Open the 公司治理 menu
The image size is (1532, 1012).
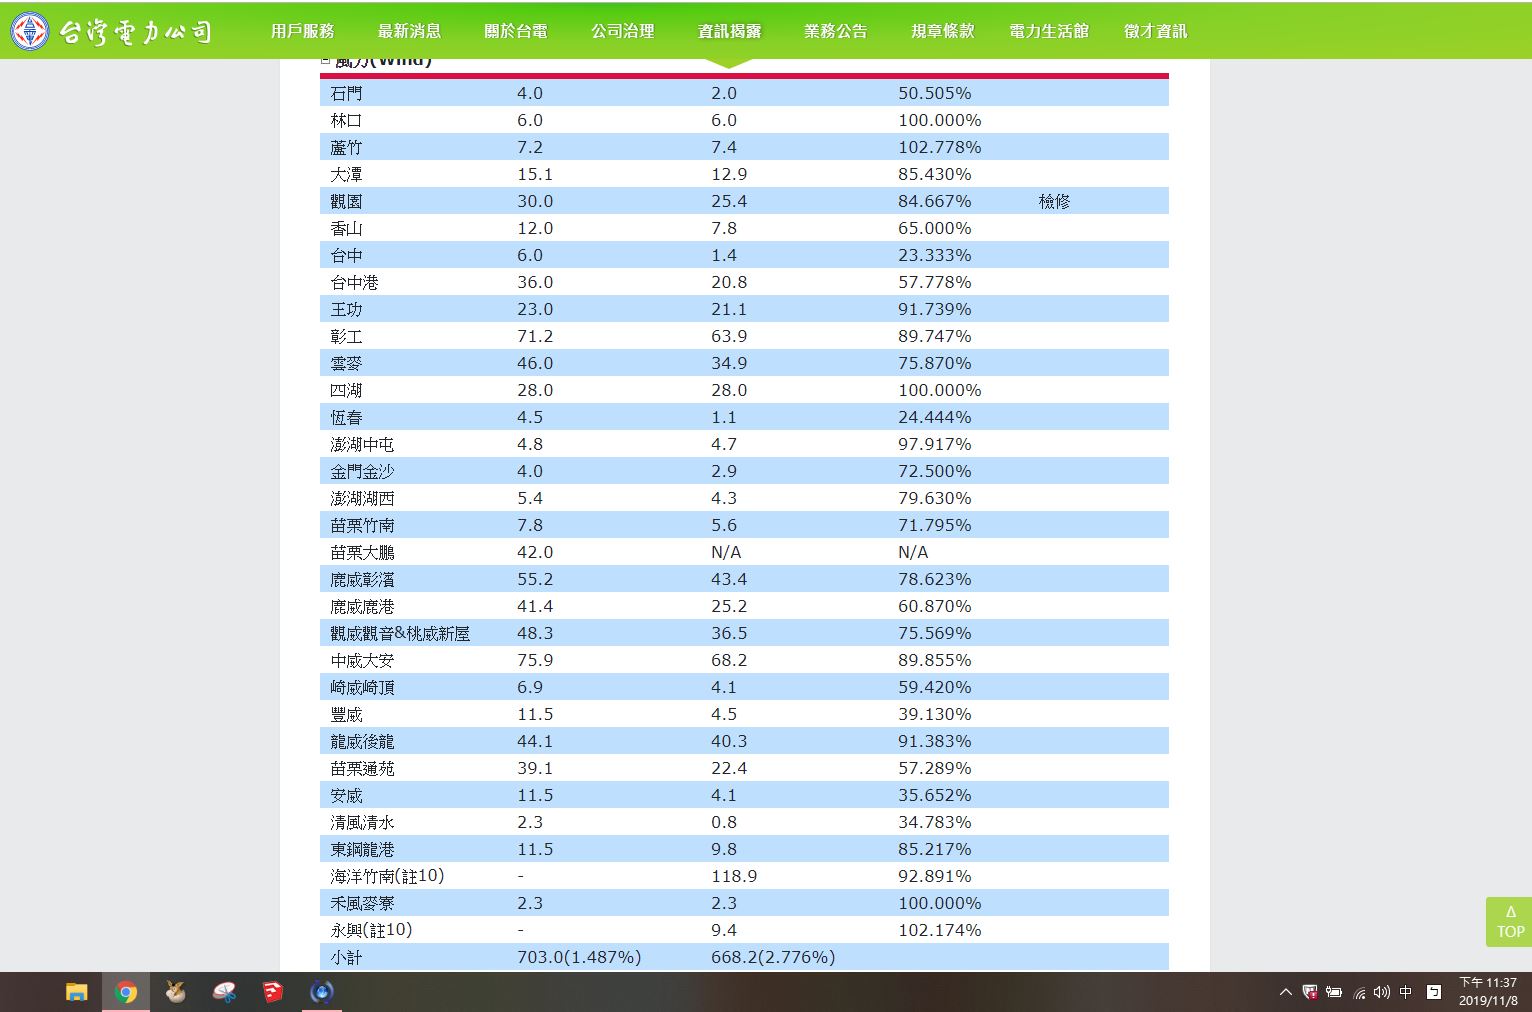point(622,31)
